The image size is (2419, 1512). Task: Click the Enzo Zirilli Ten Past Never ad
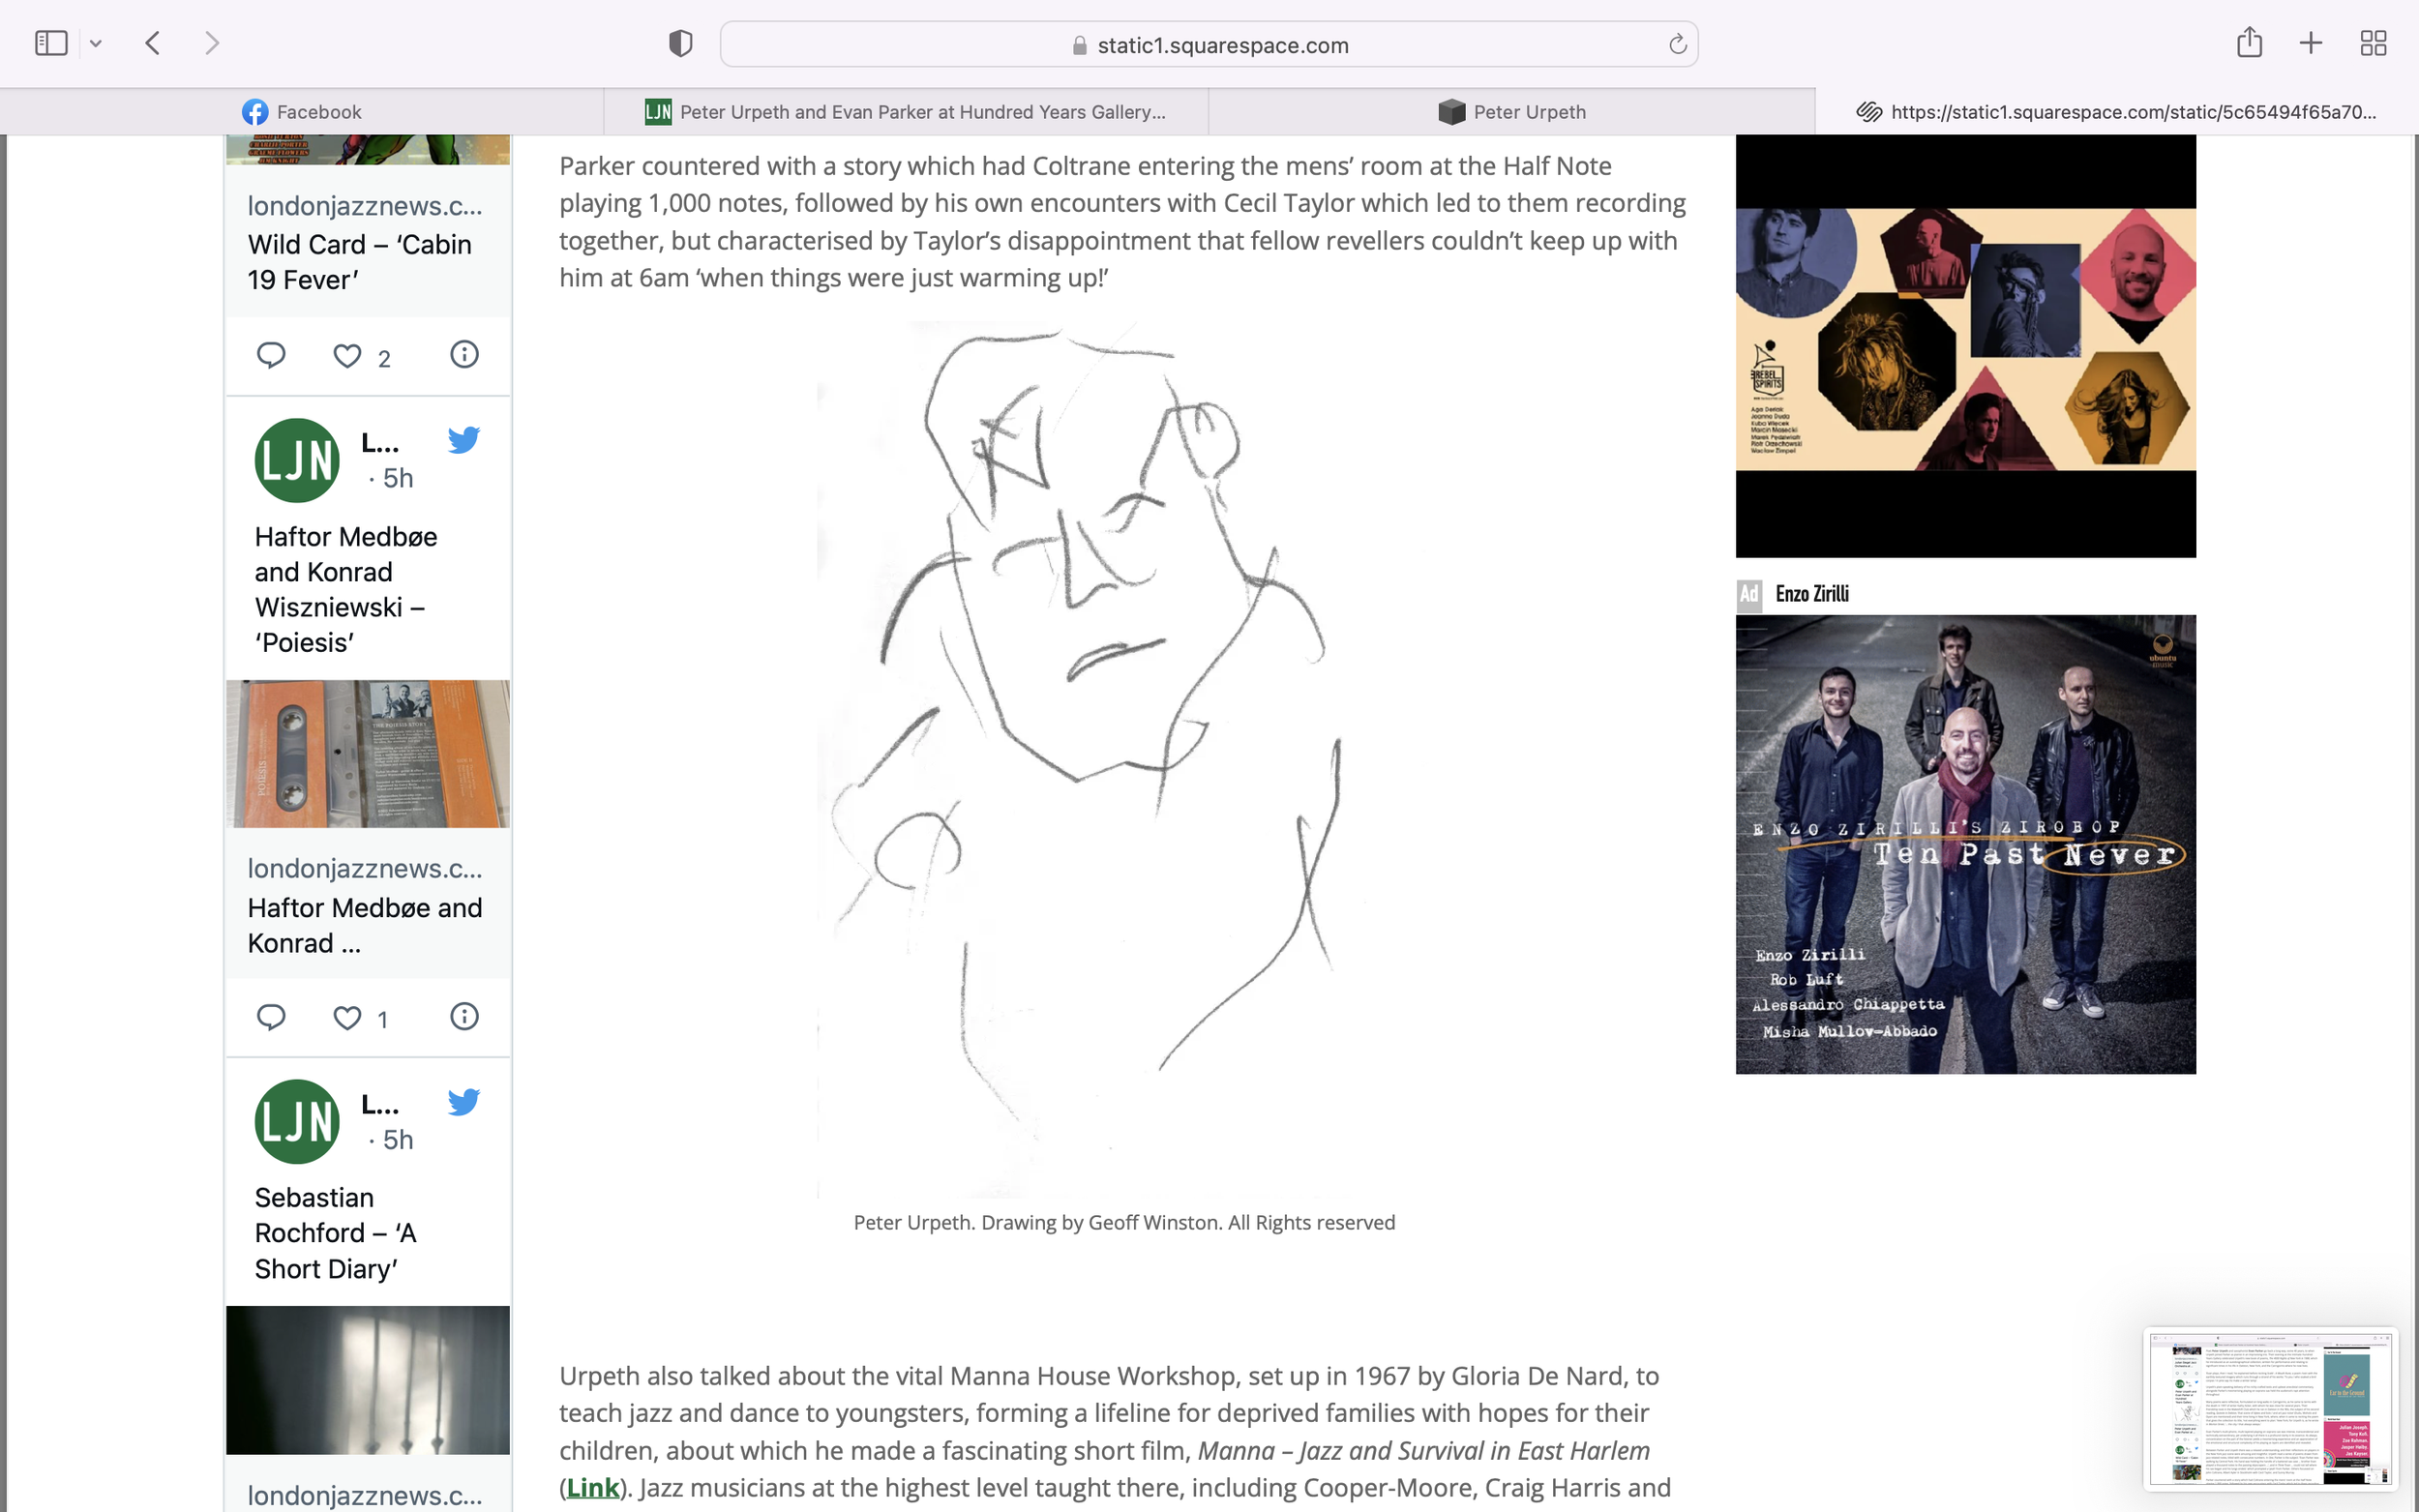[x=1965, y=844]
